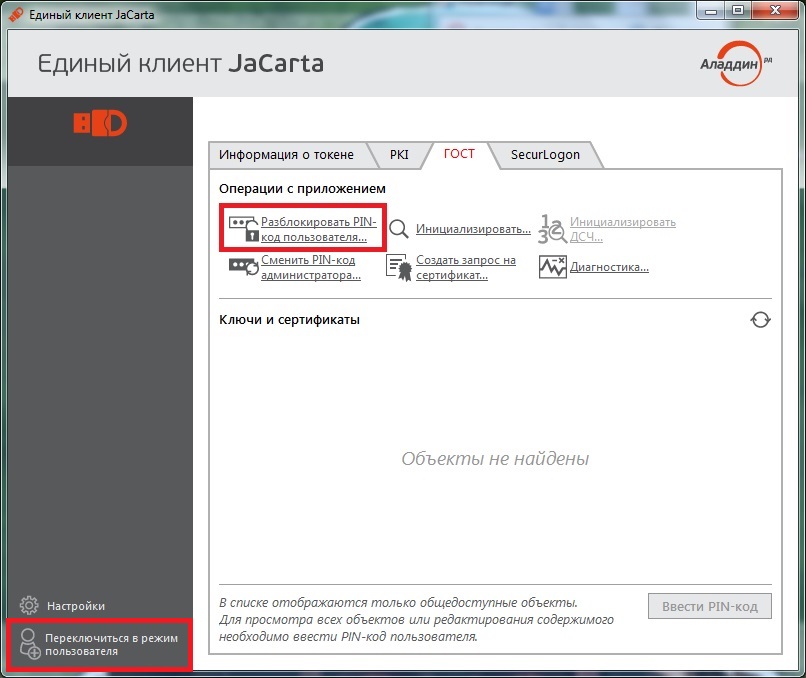Click the note about общедоступные объекты
This screenshot has height=678, width=806.
(416, 619)
